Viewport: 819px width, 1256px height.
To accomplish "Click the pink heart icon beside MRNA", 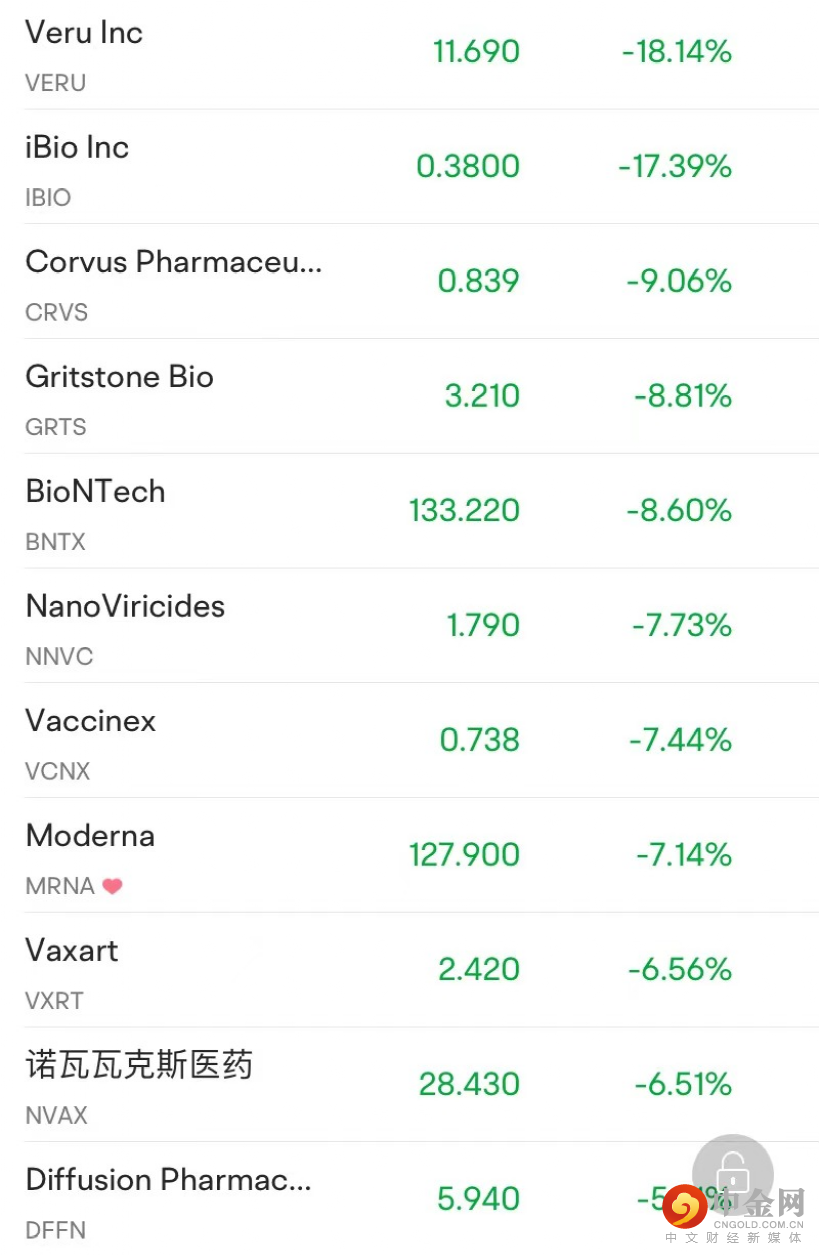I will click(x=112, y=886).
